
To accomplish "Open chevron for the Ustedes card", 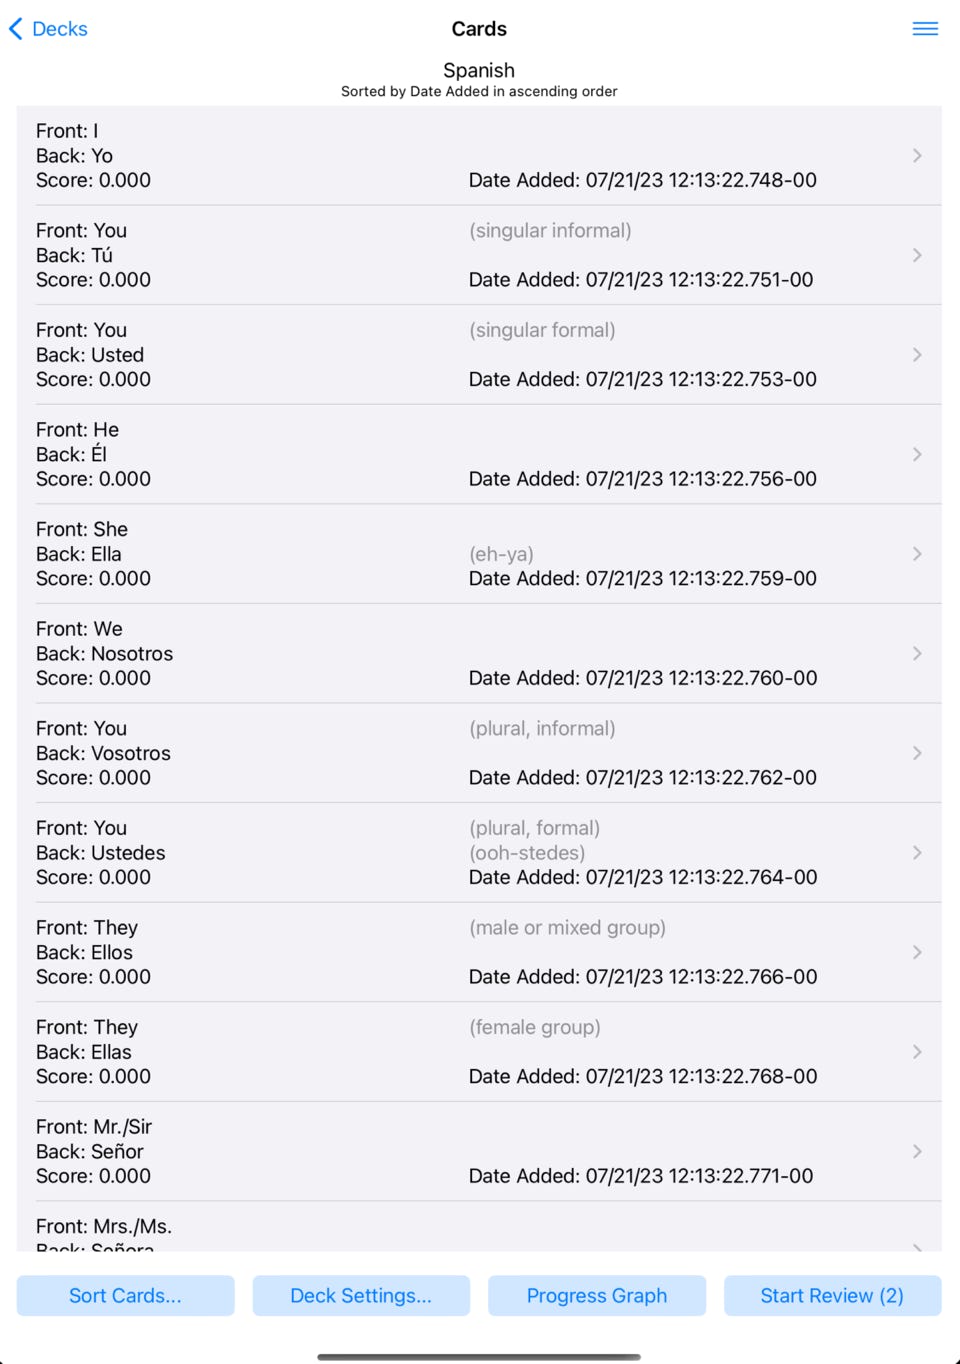I will (x=916, y=853).
